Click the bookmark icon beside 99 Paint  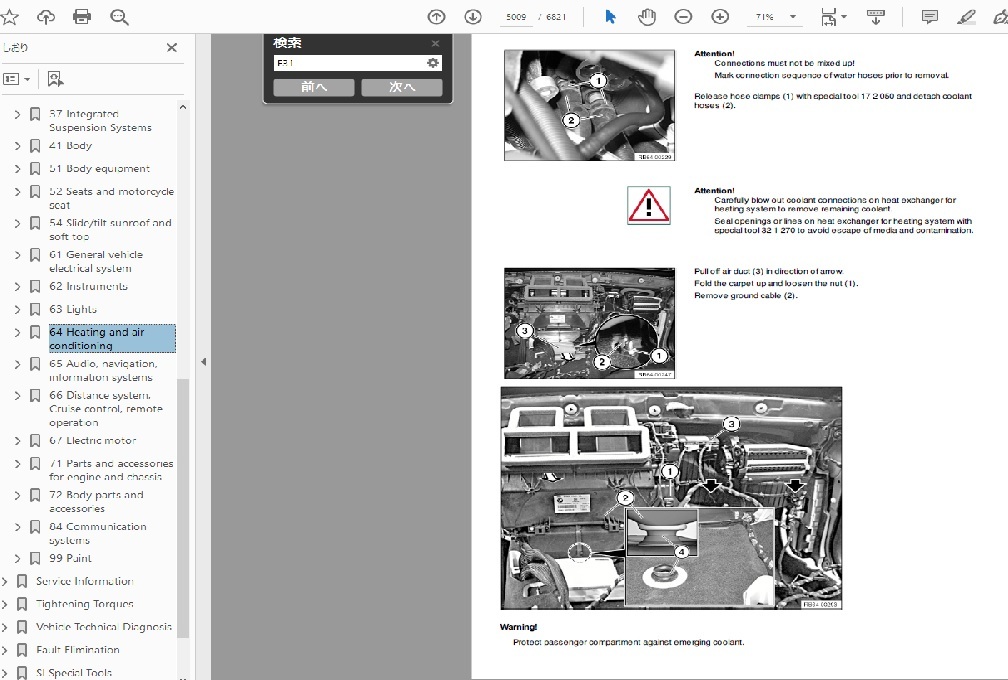pyautogui.click(x=35, y=559)
